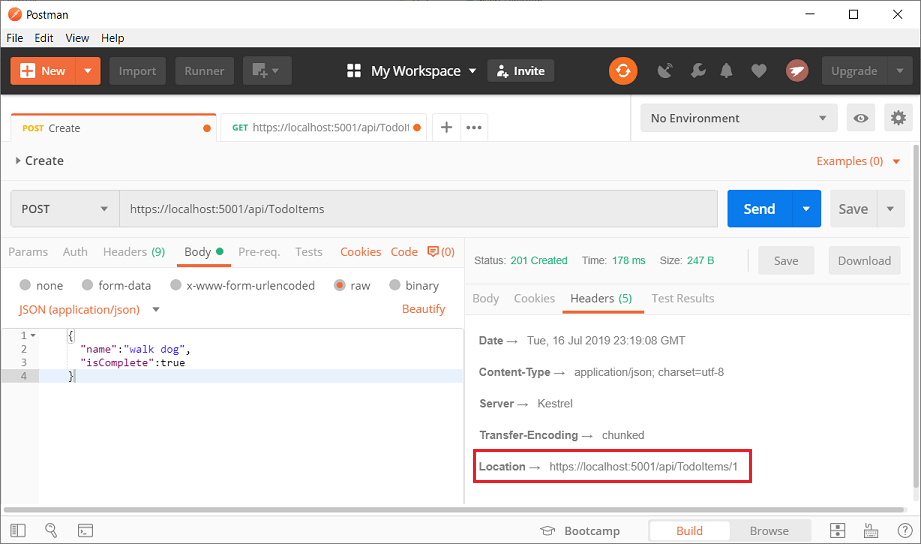Switch to response Cookies tab
Screen dimensions: 921x544
(535, 298)
